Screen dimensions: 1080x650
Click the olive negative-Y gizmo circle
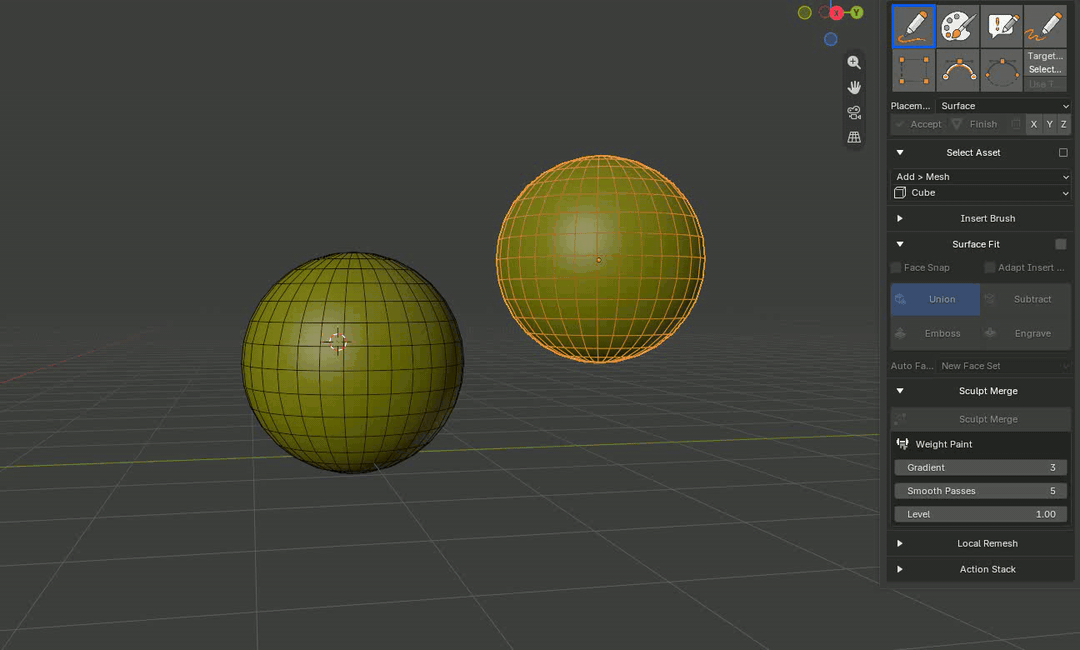tap(804, 12)
